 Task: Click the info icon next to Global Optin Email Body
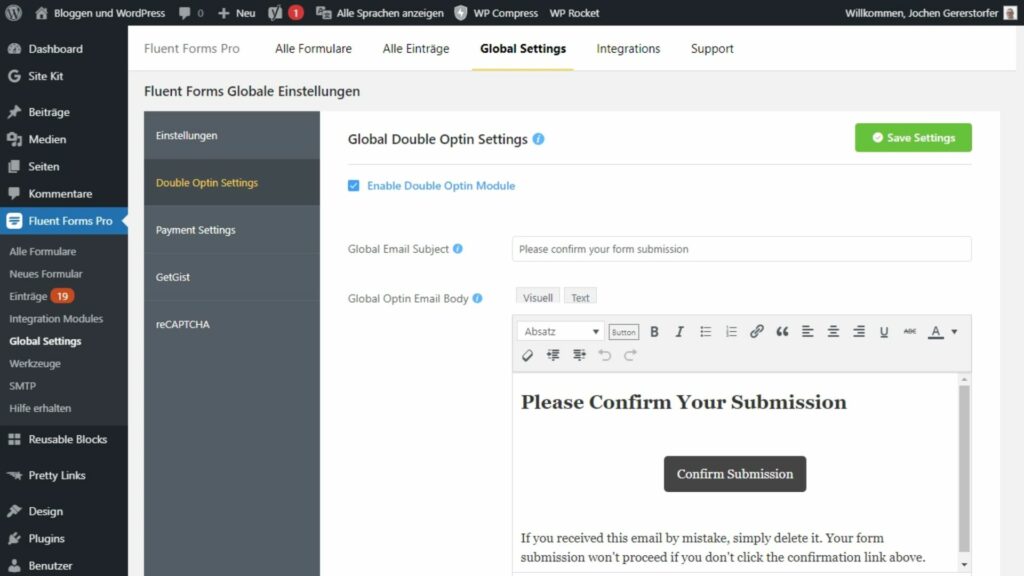click(477, 298)
